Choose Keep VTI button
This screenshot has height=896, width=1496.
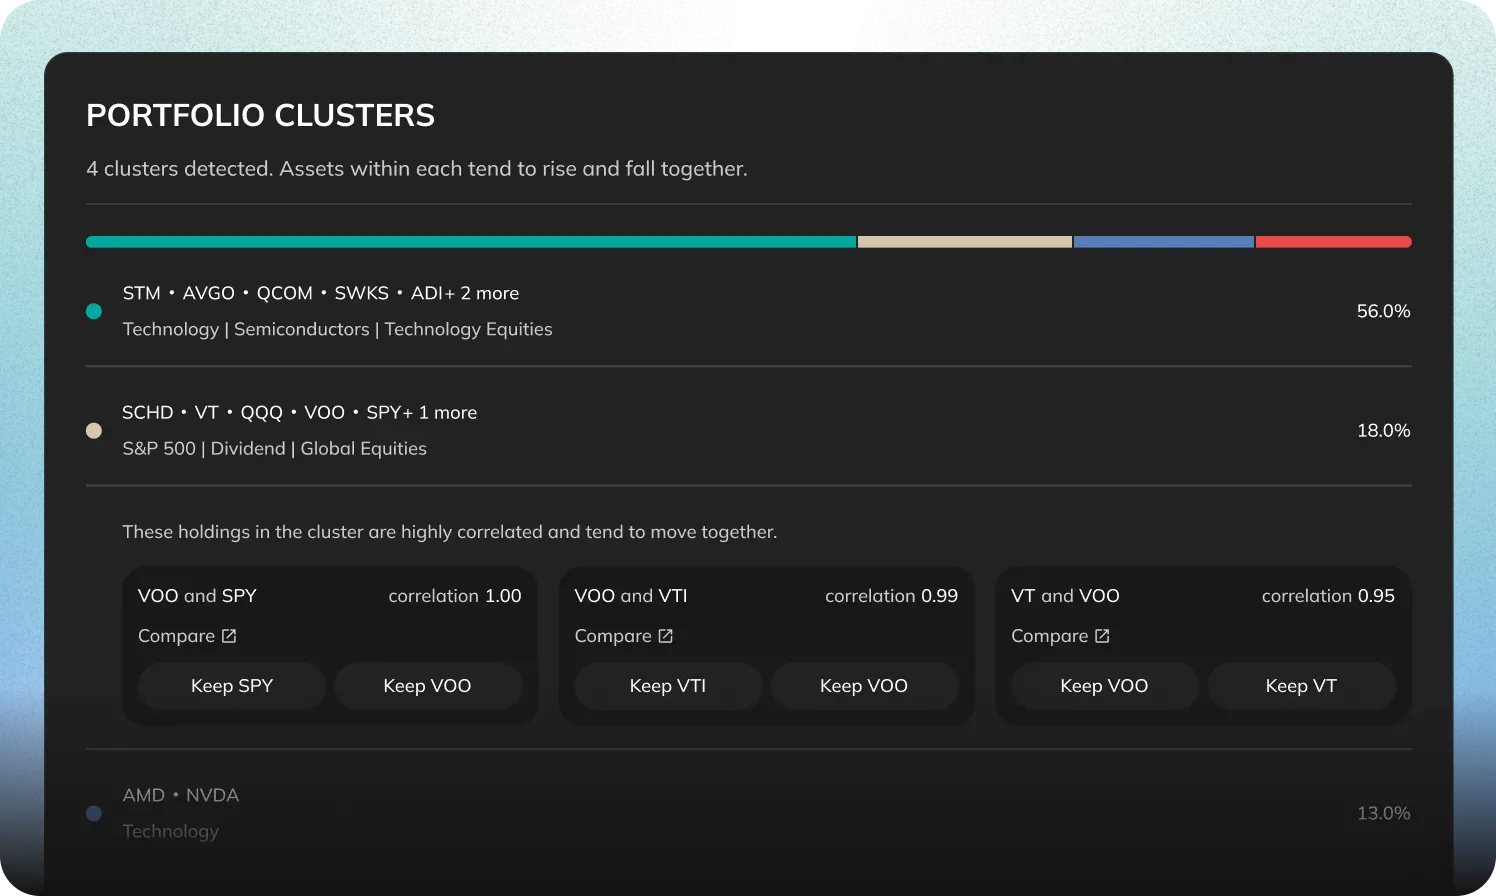pos(668,686)
